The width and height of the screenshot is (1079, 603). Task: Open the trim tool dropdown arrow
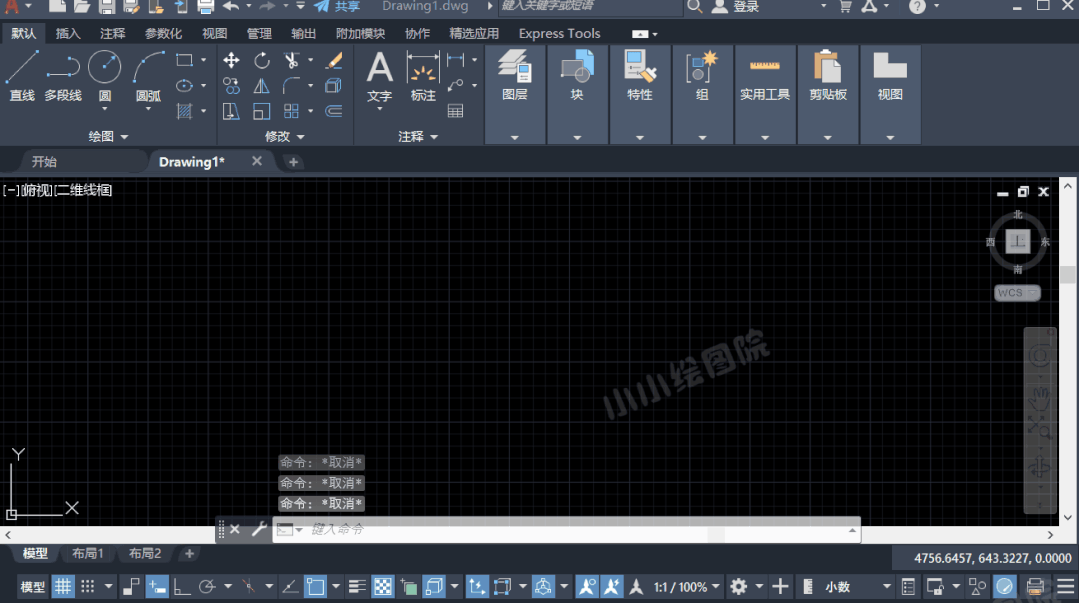coord(310,60)
